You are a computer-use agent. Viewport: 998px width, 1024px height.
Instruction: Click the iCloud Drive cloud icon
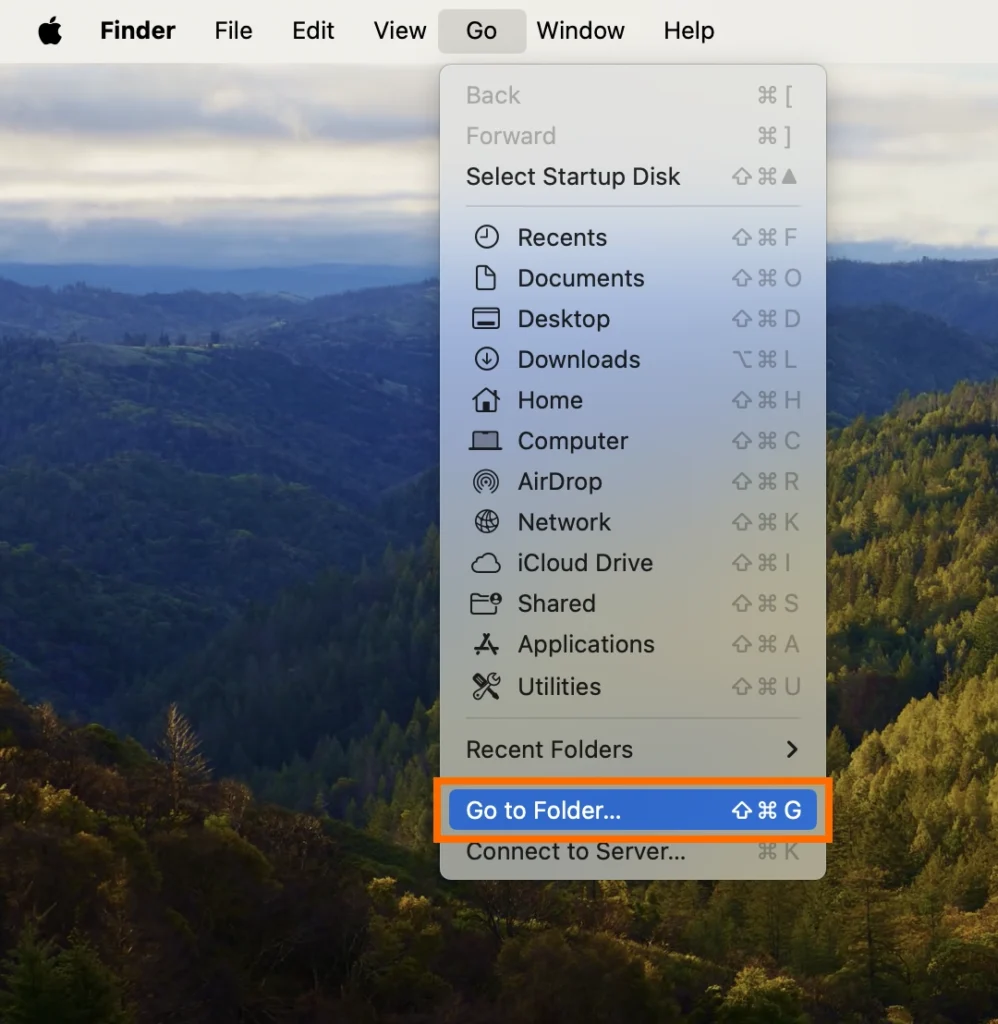(x=486, y=563)
